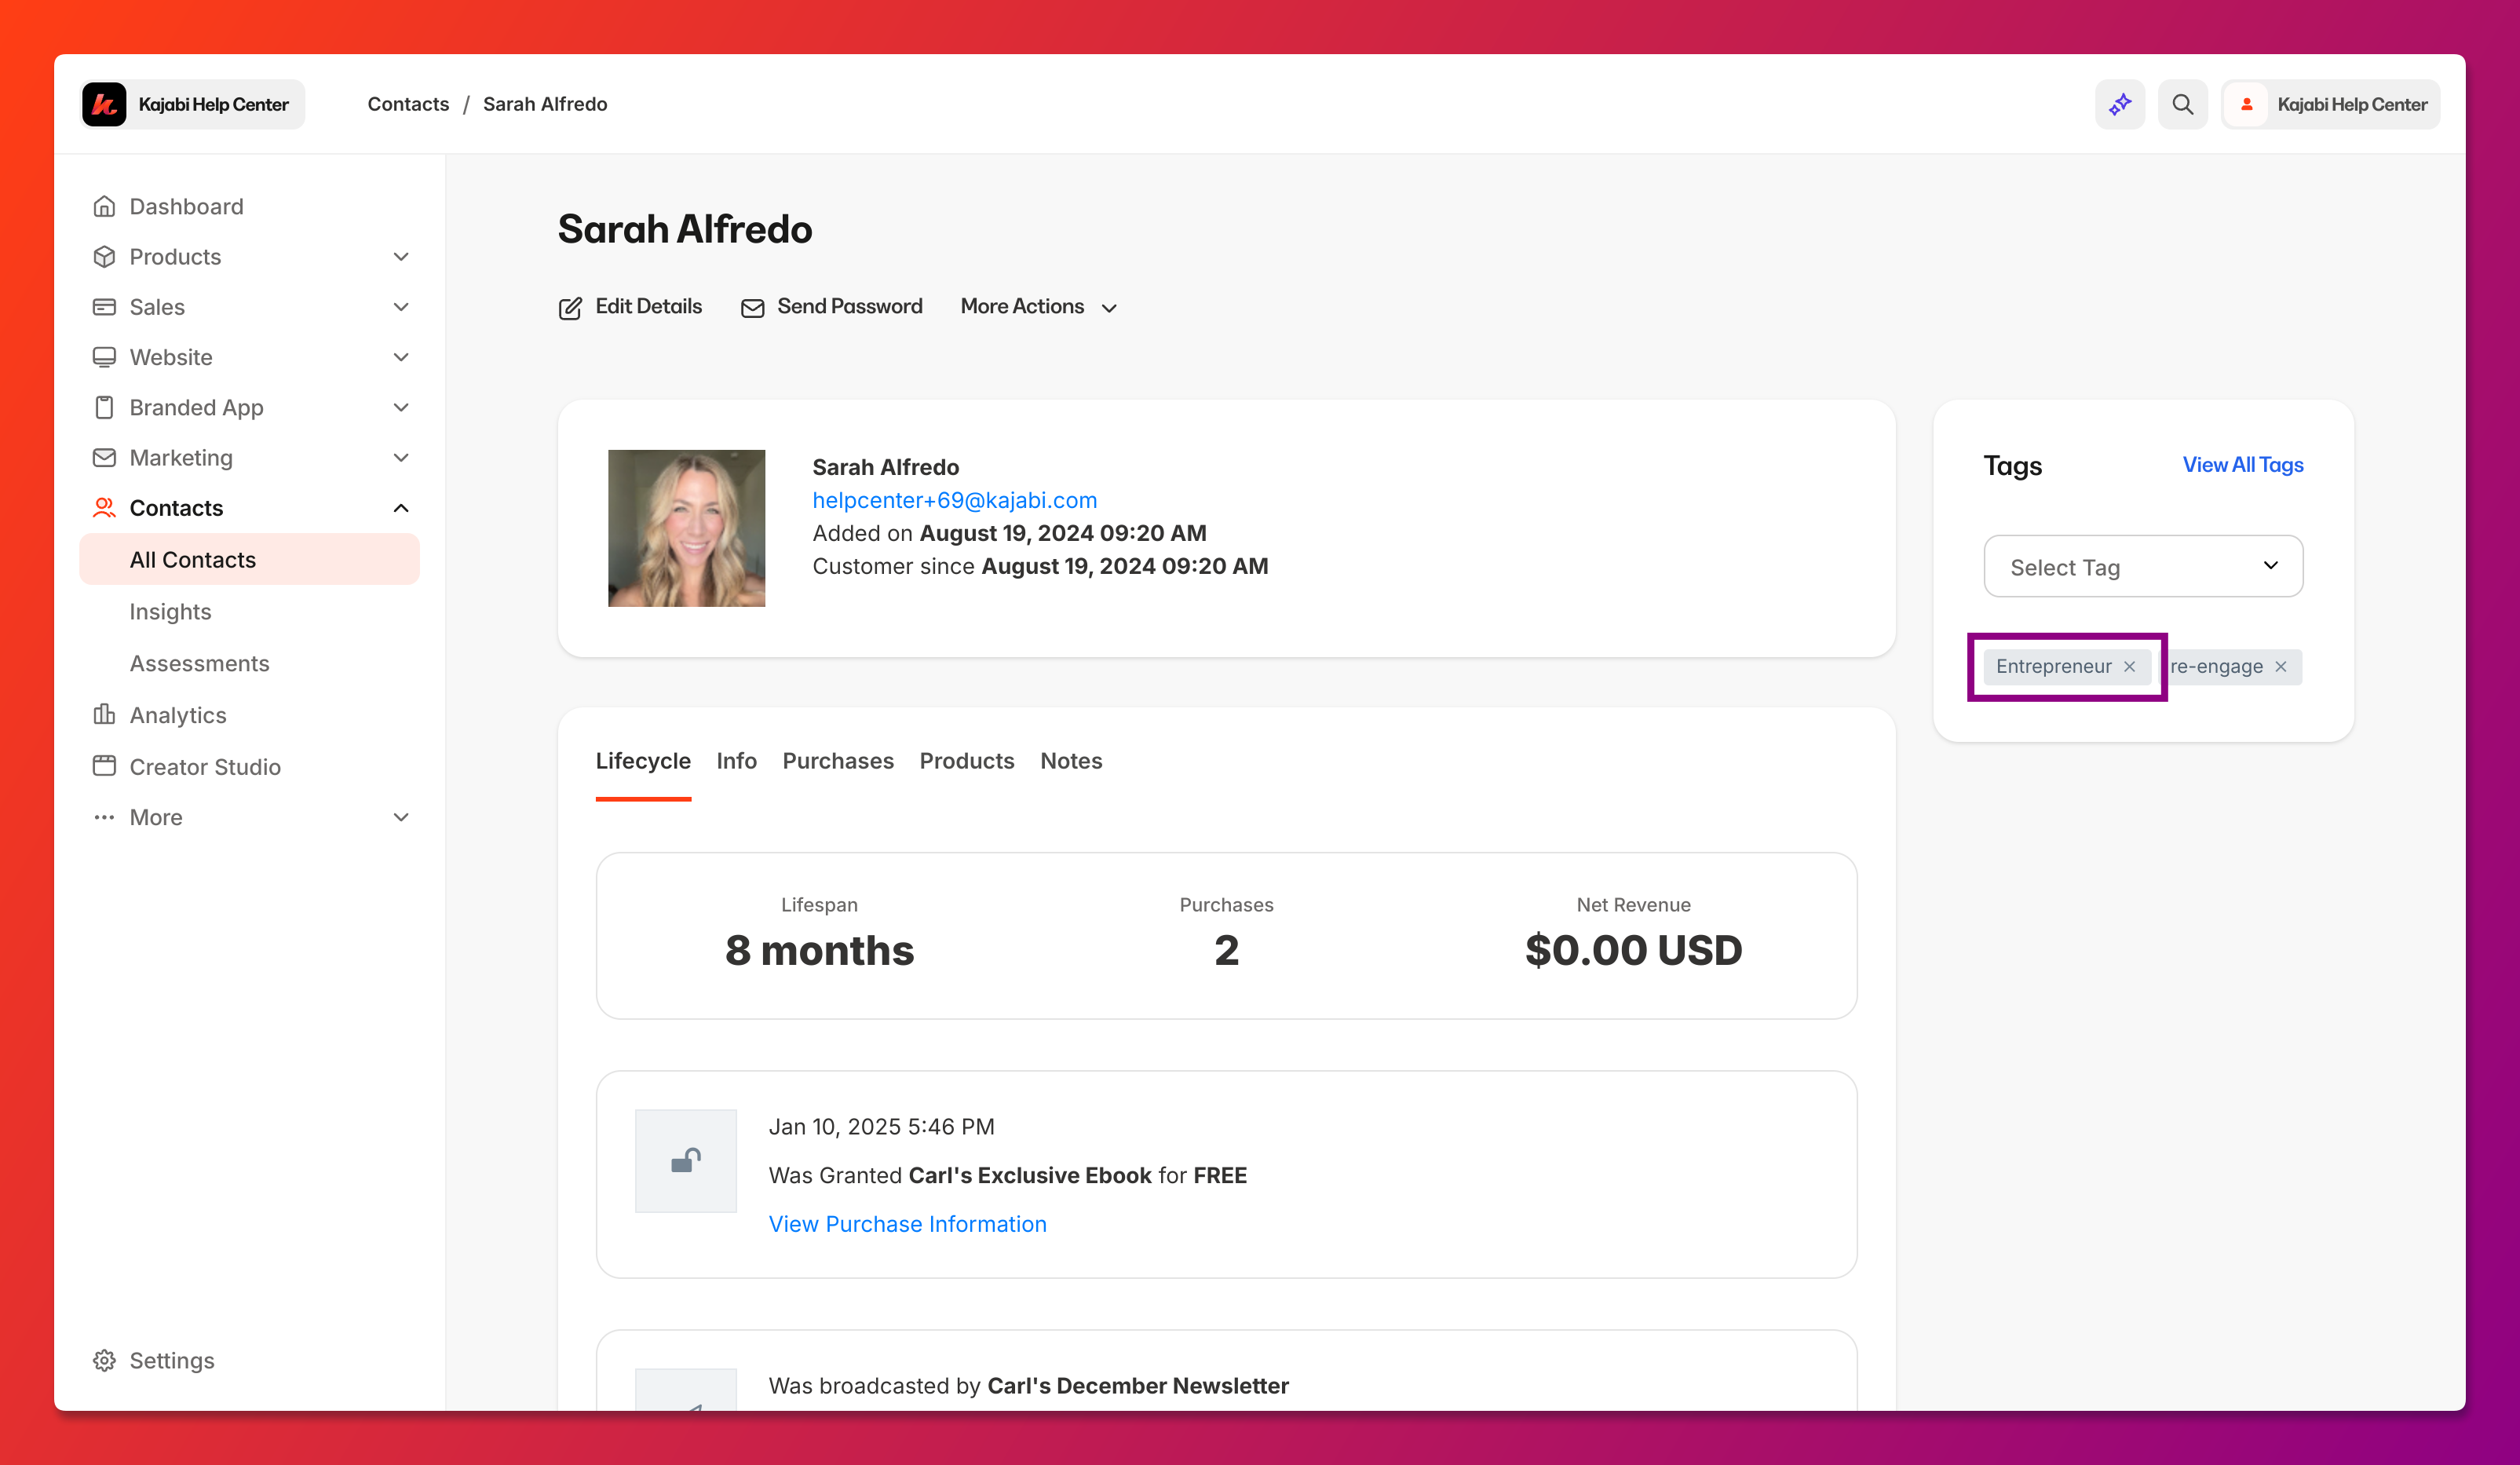The height and width of the screenshot is (1465, 2520).
Task: Switch to the Products tab
Action: 967,761
